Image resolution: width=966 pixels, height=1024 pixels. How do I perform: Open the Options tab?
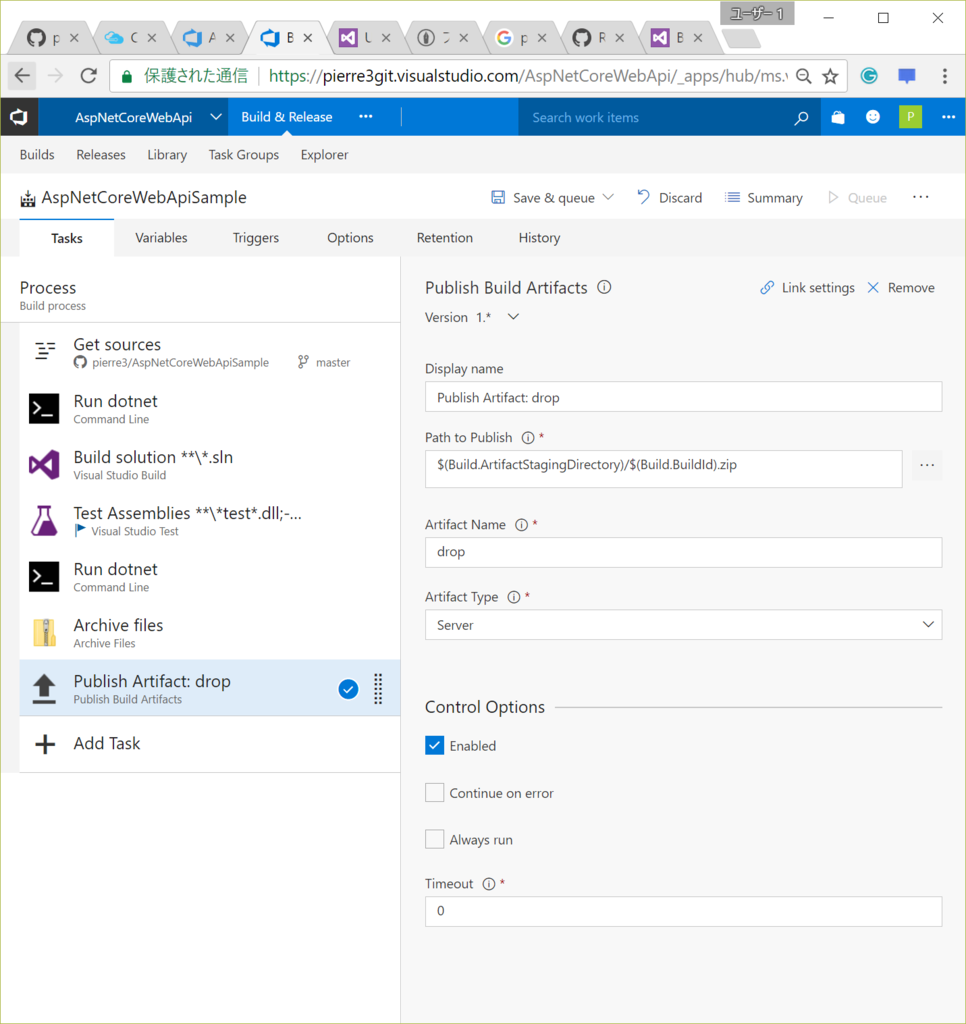tap(350, 238)
